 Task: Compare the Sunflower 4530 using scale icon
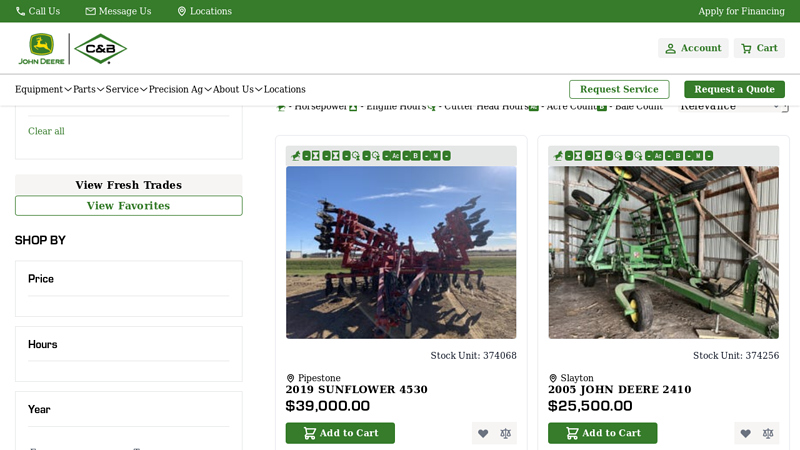(505, 433)
